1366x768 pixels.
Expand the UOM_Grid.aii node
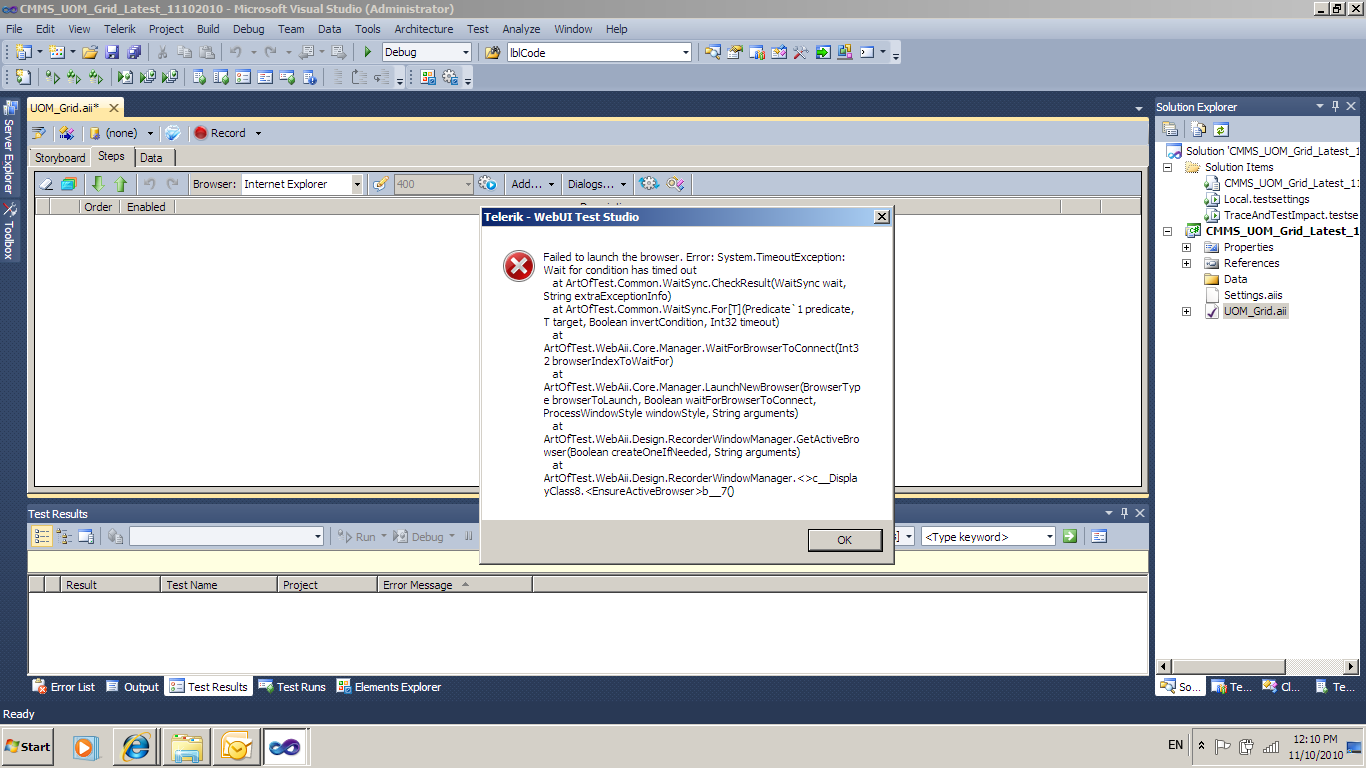point(1187,311)
